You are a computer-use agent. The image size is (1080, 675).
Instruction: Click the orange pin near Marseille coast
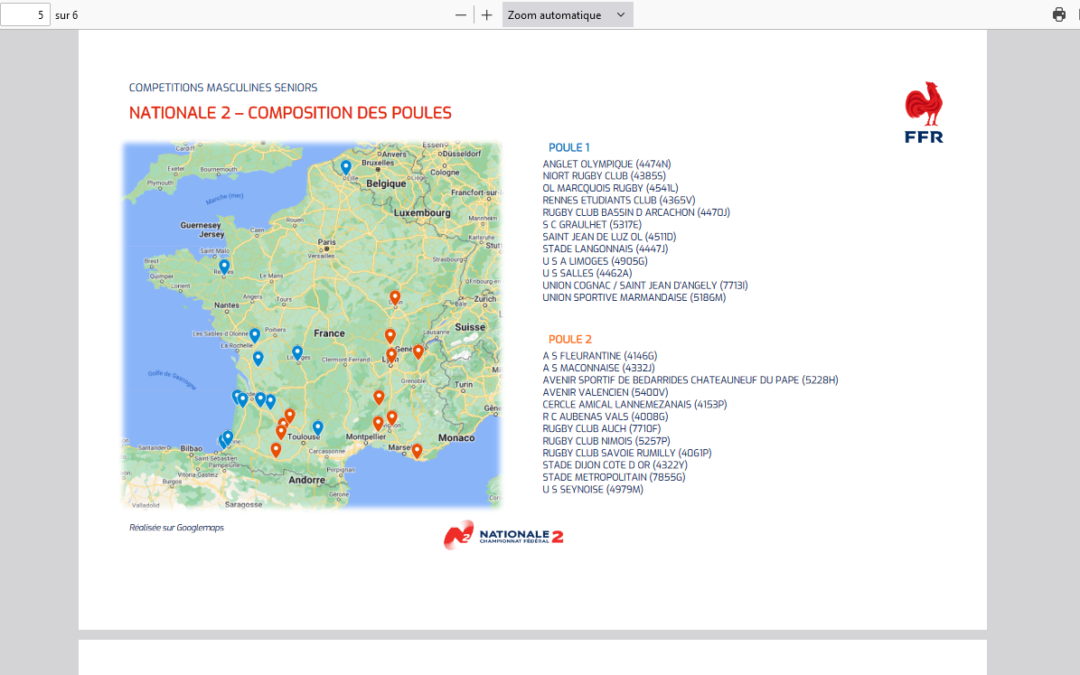(417, 452)
